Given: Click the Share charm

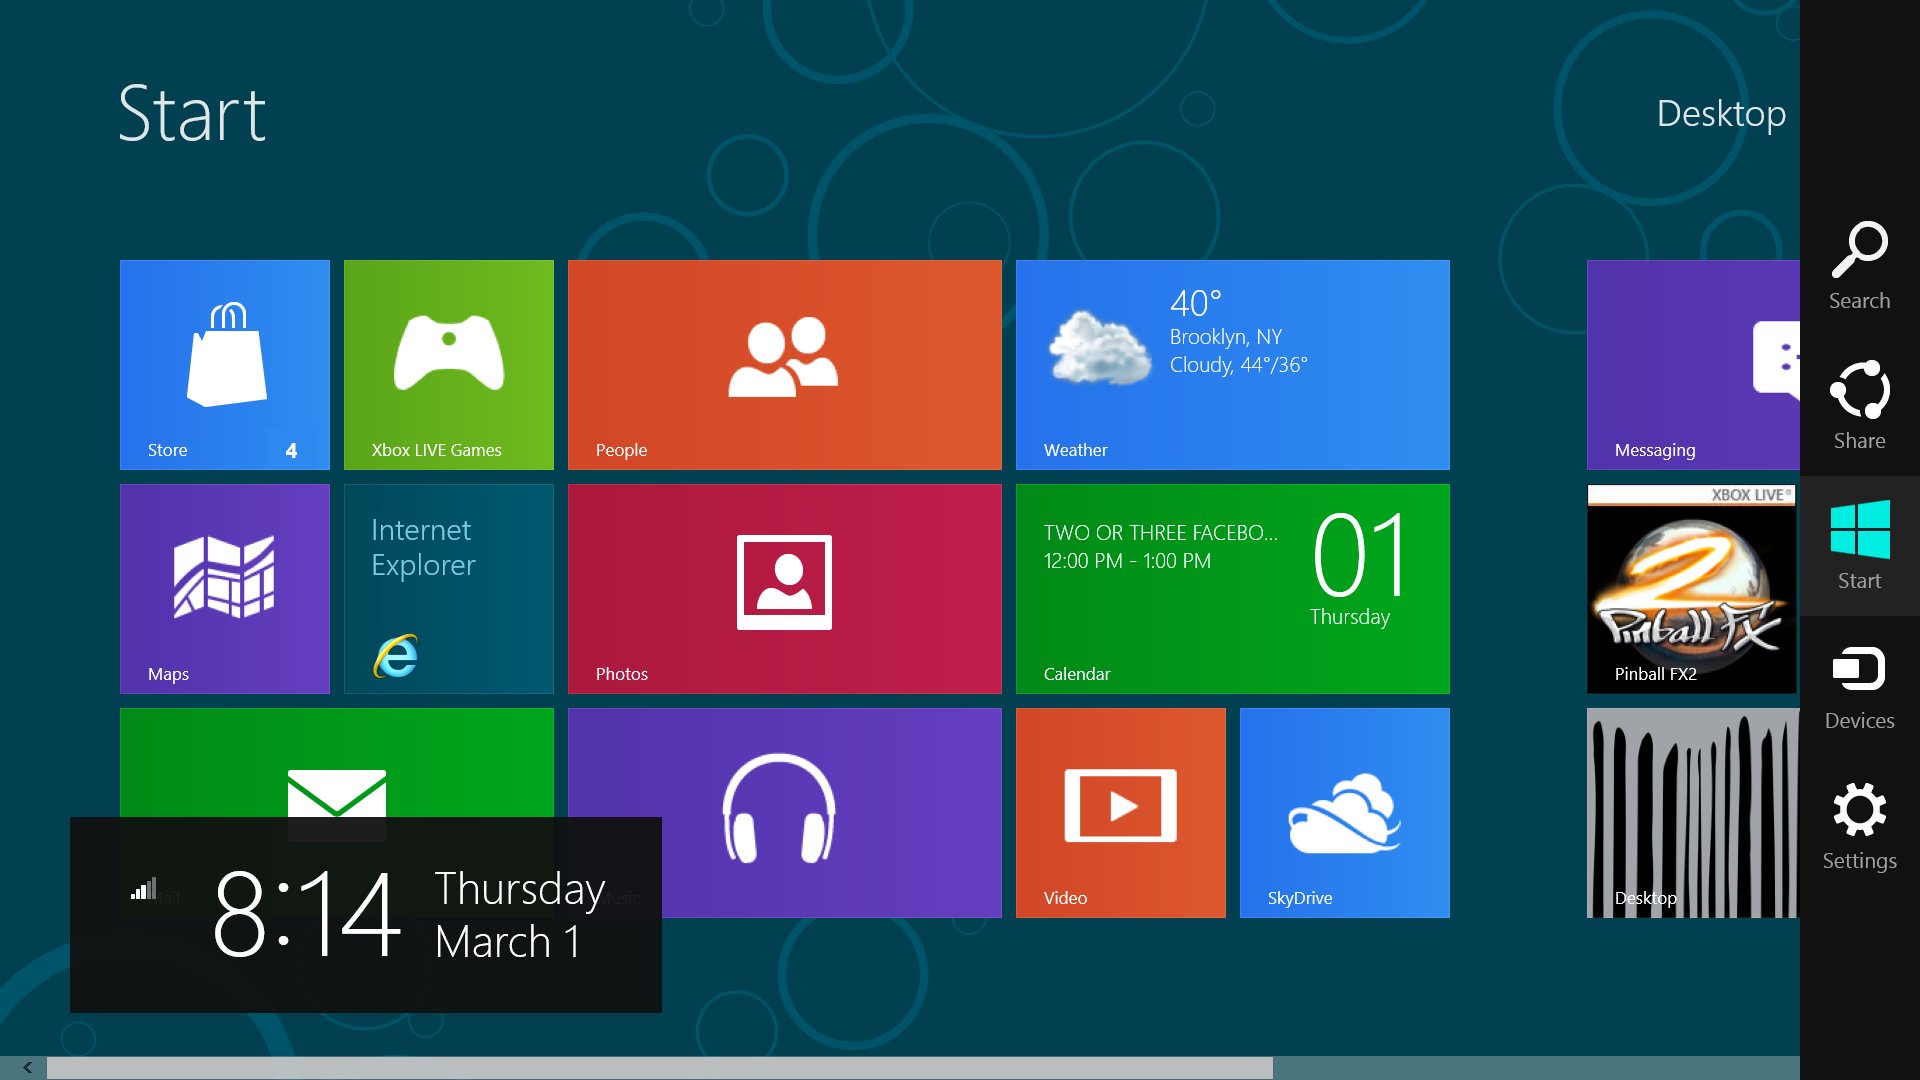Looking at the screenshot, I should coord(1859,406).
